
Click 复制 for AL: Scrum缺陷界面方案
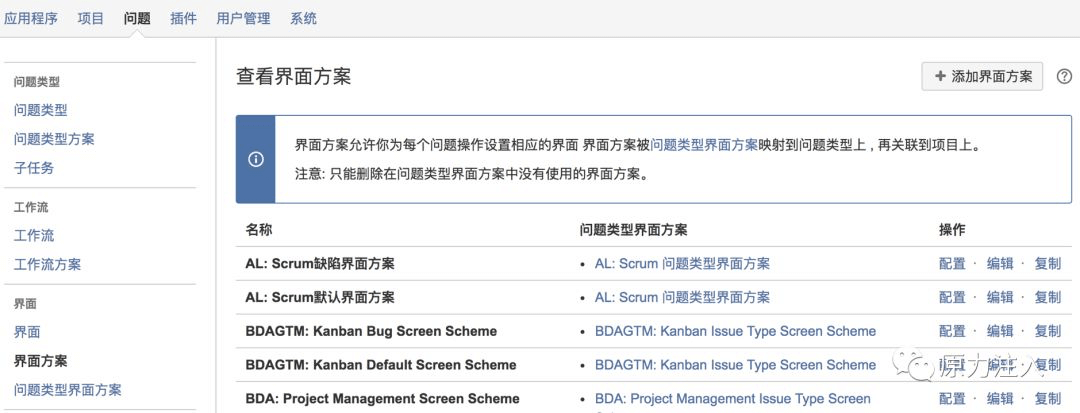pos(1048,264)
